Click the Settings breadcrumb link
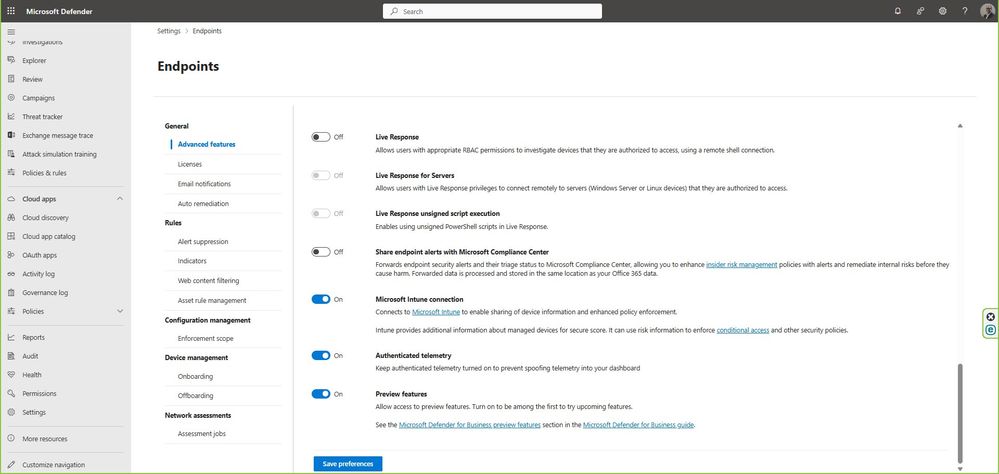 pos(169,31)
